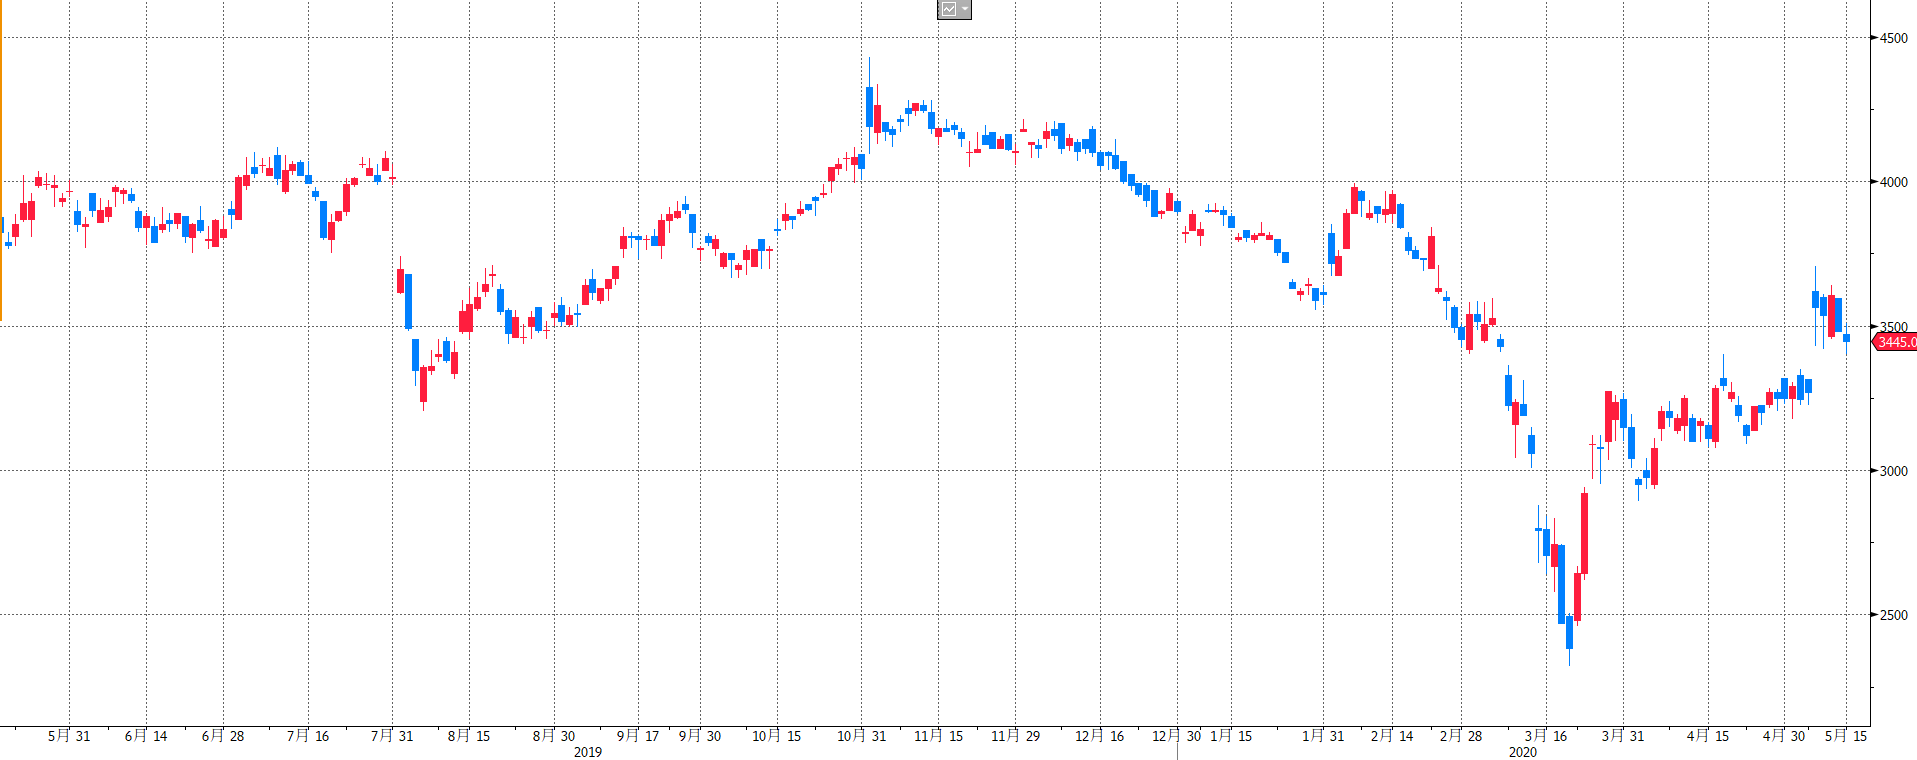The image size is (1917, 760).
Task: Click the 8月 15 date marker
Action: pyautogui.click(x=469, y=736)
